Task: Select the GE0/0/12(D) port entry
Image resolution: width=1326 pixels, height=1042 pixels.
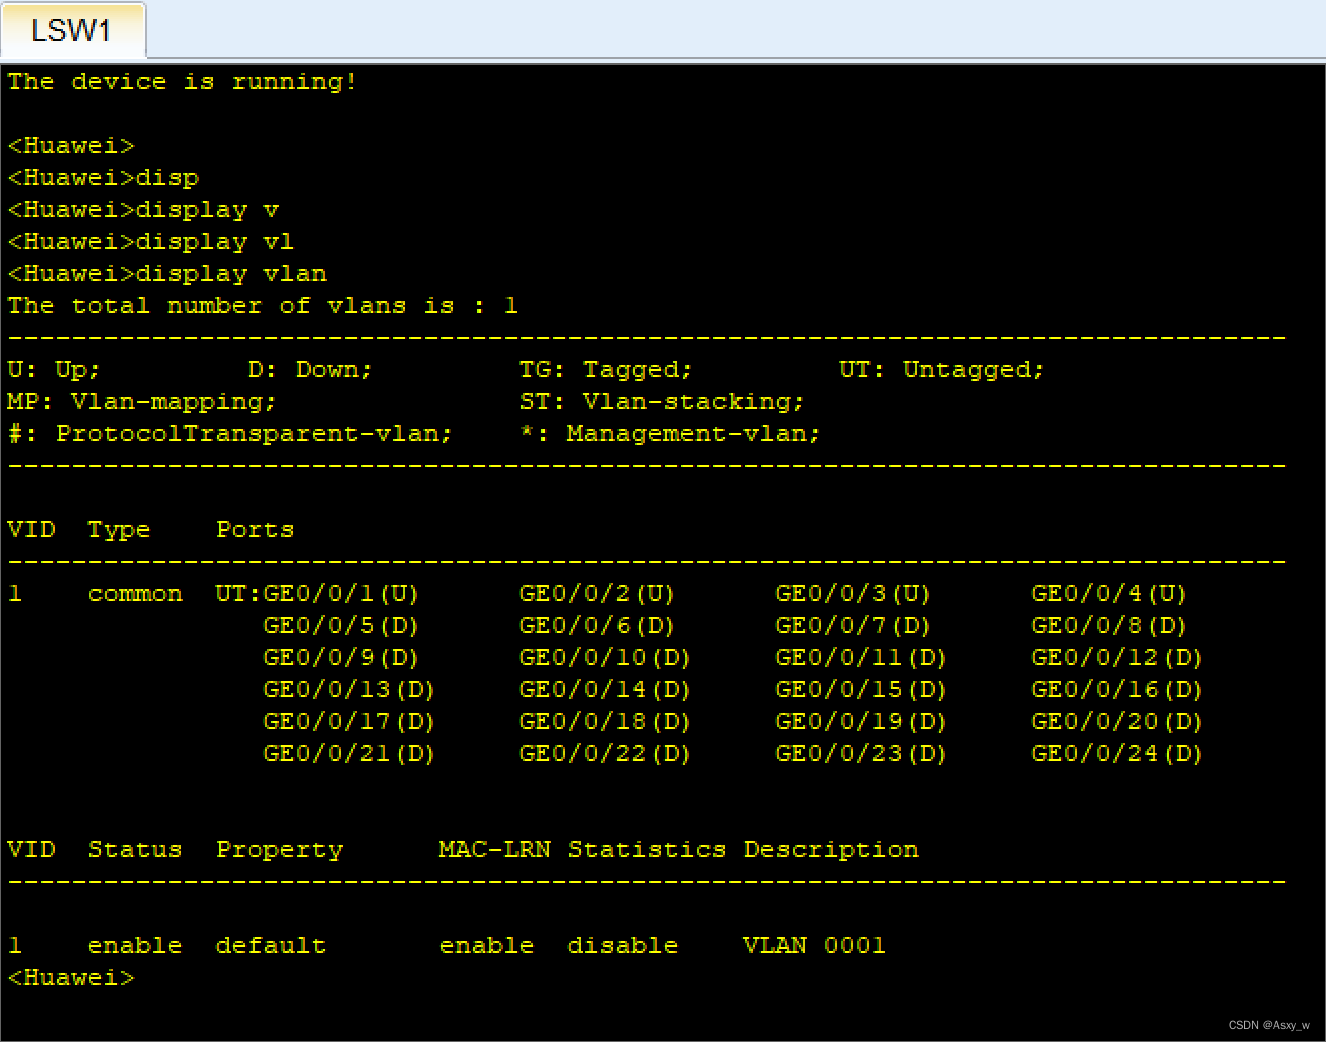Action: pyautogui.click(x=1116, y=657)
